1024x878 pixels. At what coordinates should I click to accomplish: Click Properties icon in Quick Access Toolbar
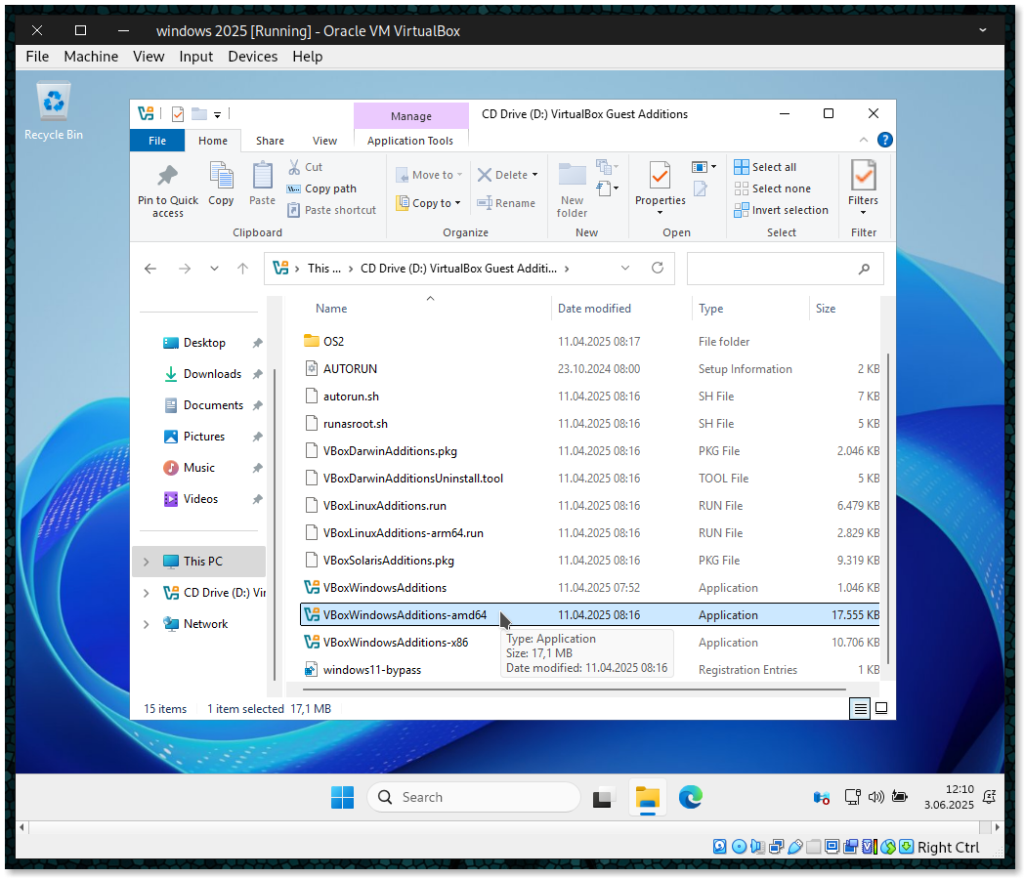[x=178, y=114]
